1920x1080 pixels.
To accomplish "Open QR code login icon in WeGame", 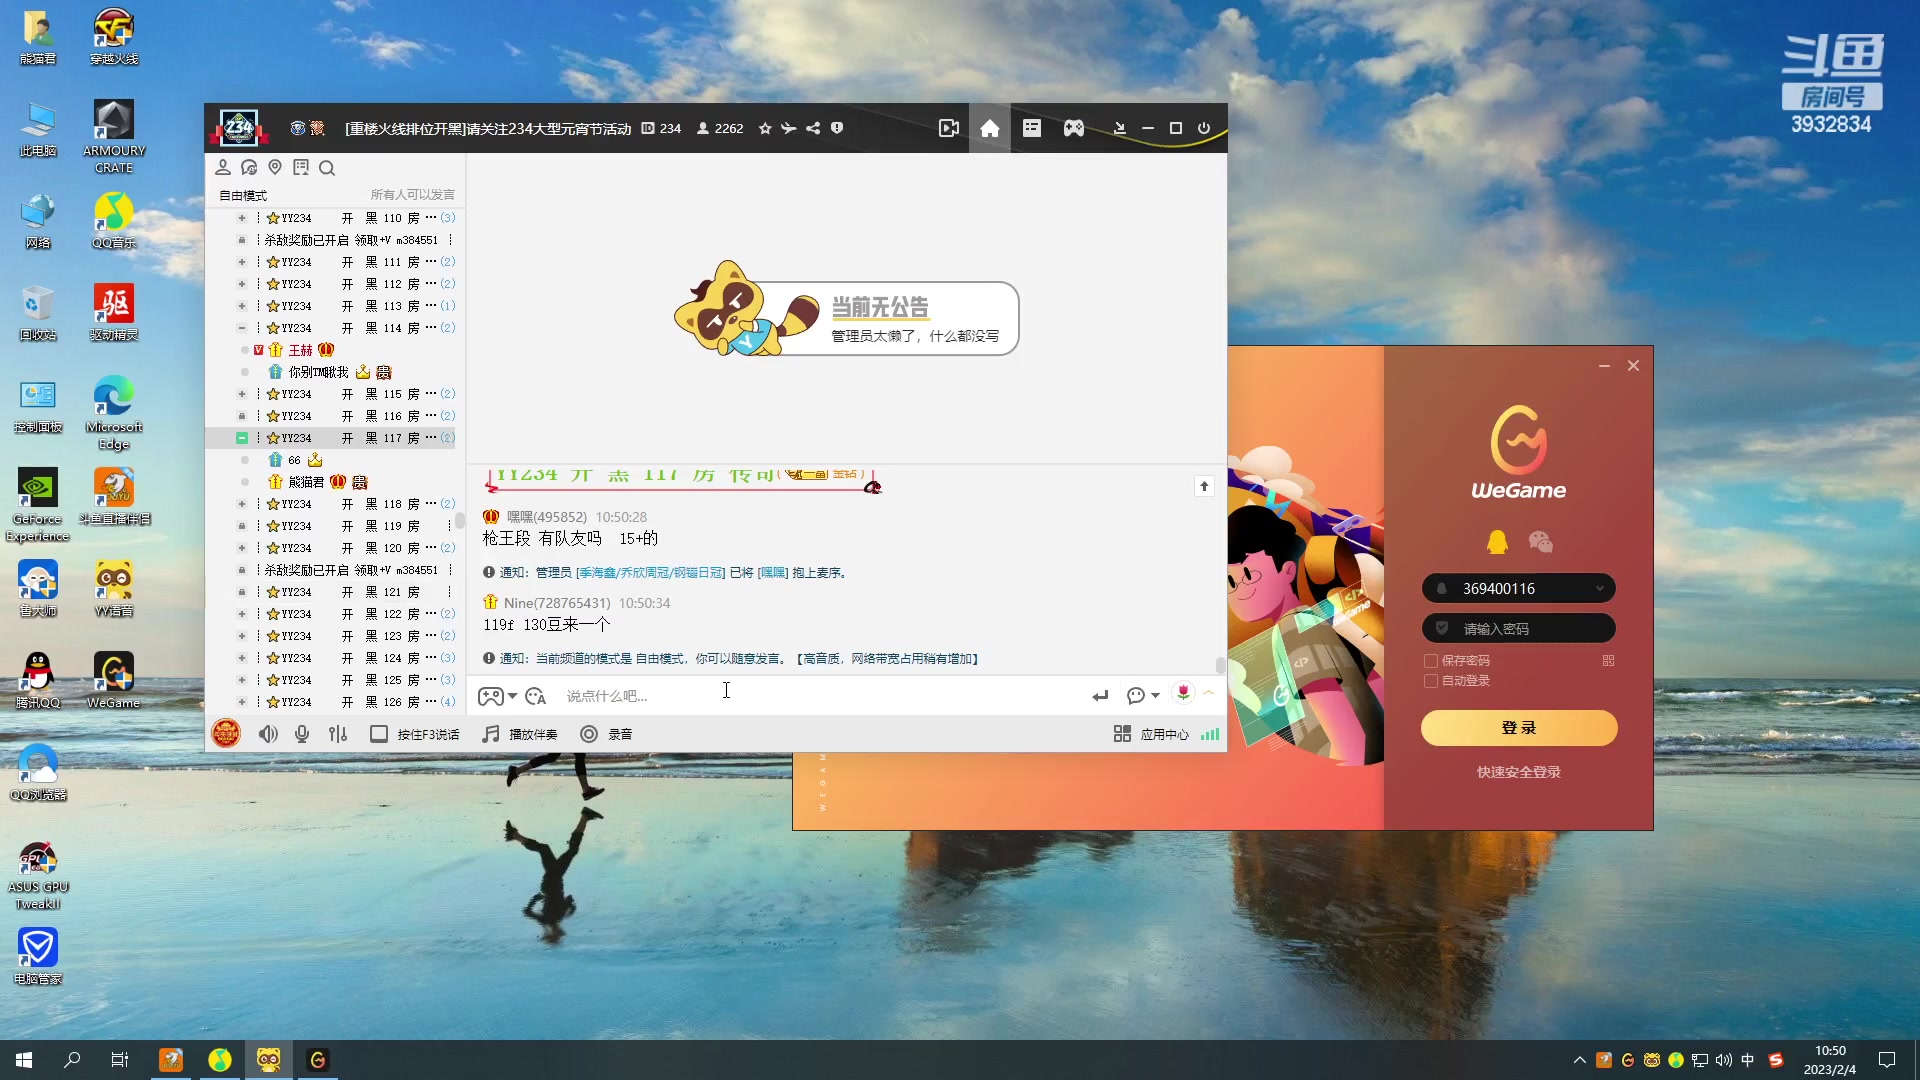I will pyautogui.click(x=1608, y=661).
